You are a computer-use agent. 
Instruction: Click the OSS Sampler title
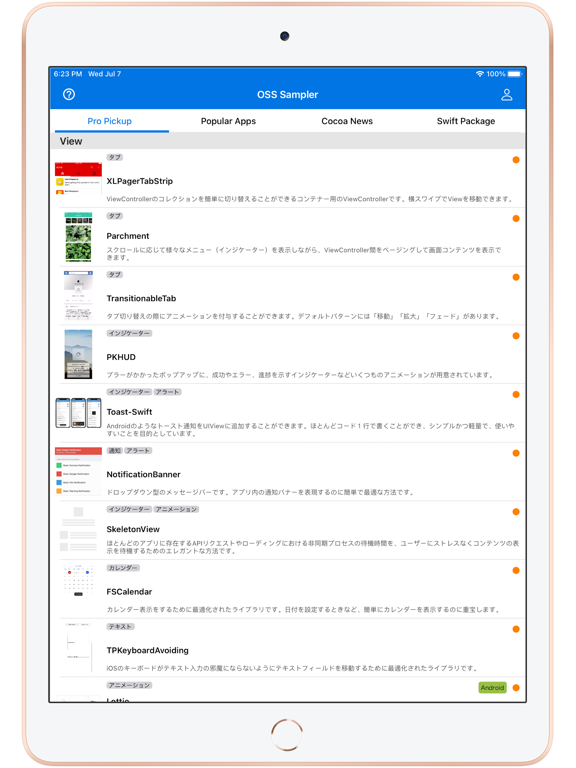click(x=288, y=95)
